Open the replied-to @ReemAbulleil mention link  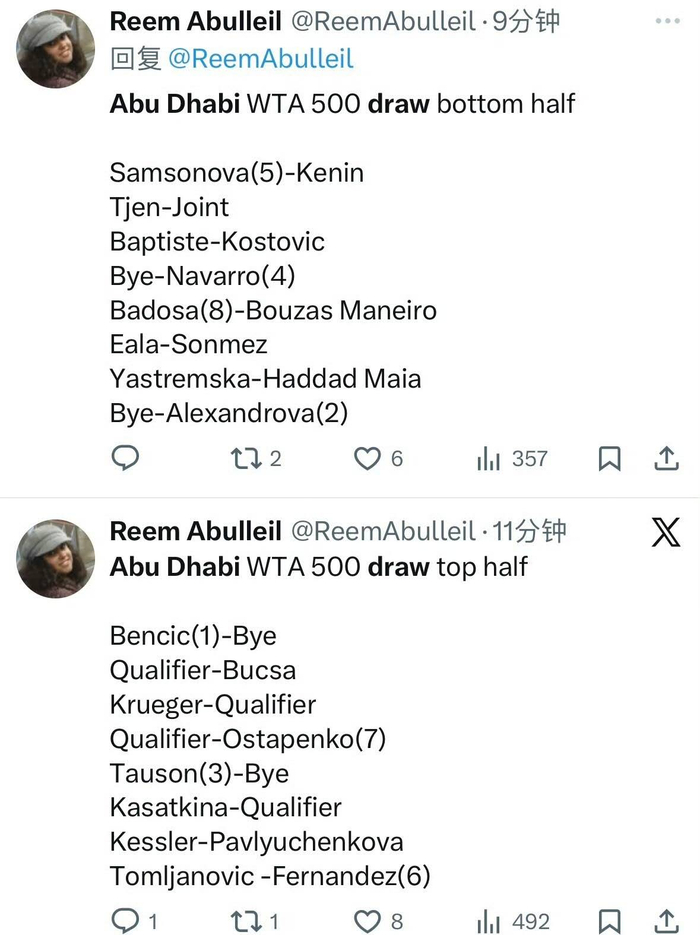click(259, 59)
